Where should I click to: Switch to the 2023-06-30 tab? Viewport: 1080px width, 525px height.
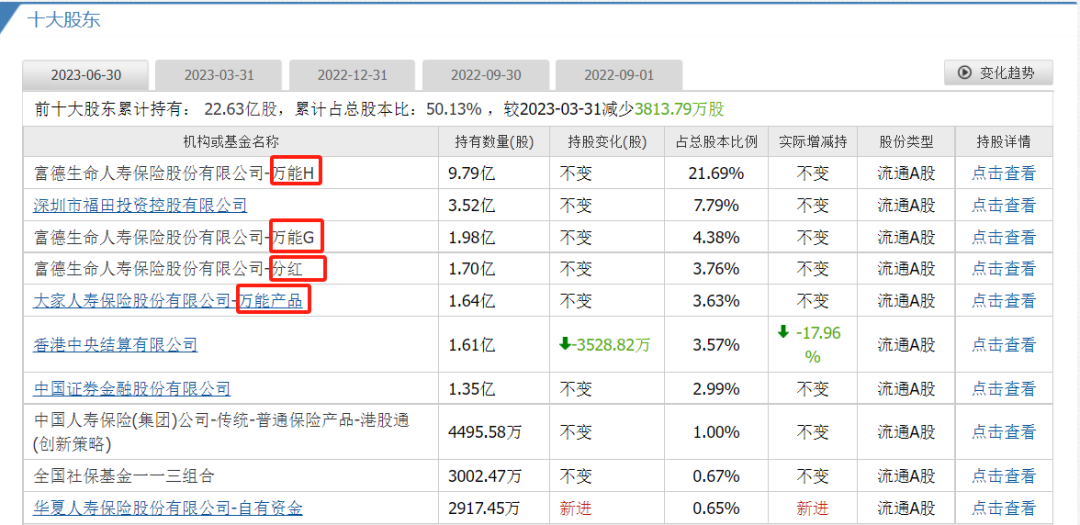click(85, 75)
